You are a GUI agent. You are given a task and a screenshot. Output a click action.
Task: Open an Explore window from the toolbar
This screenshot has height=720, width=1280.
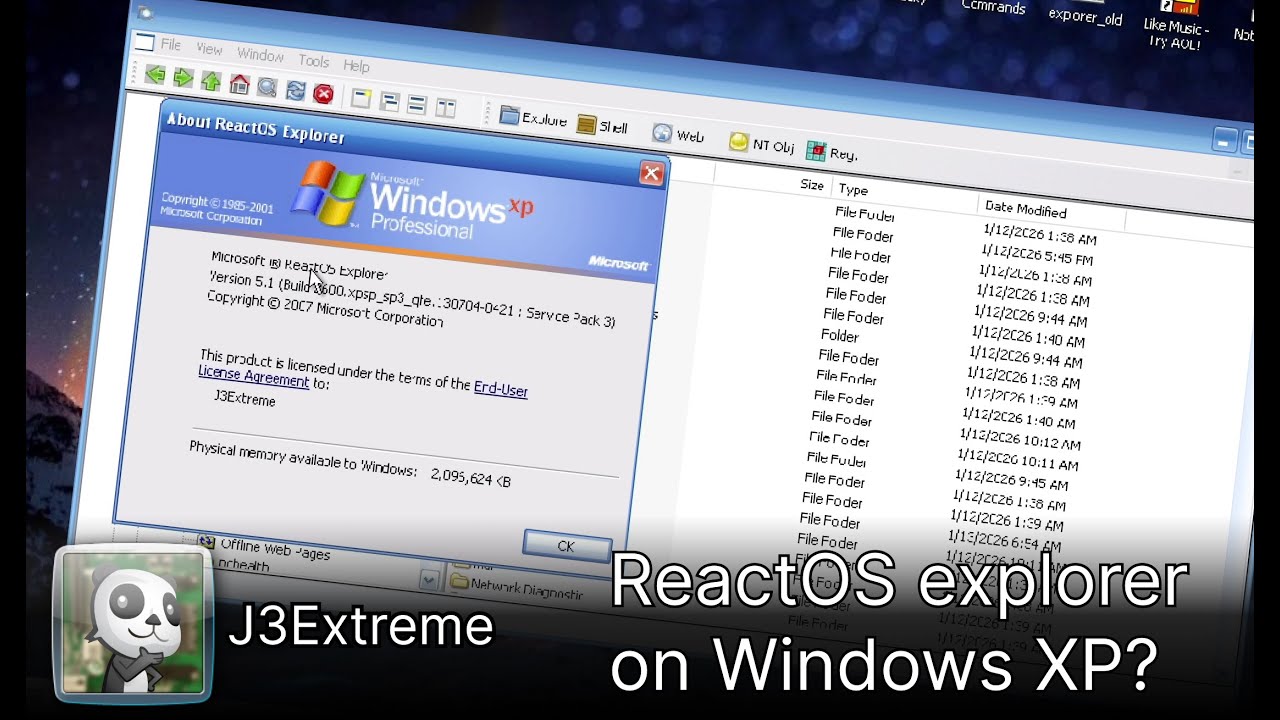pos(533,118)
